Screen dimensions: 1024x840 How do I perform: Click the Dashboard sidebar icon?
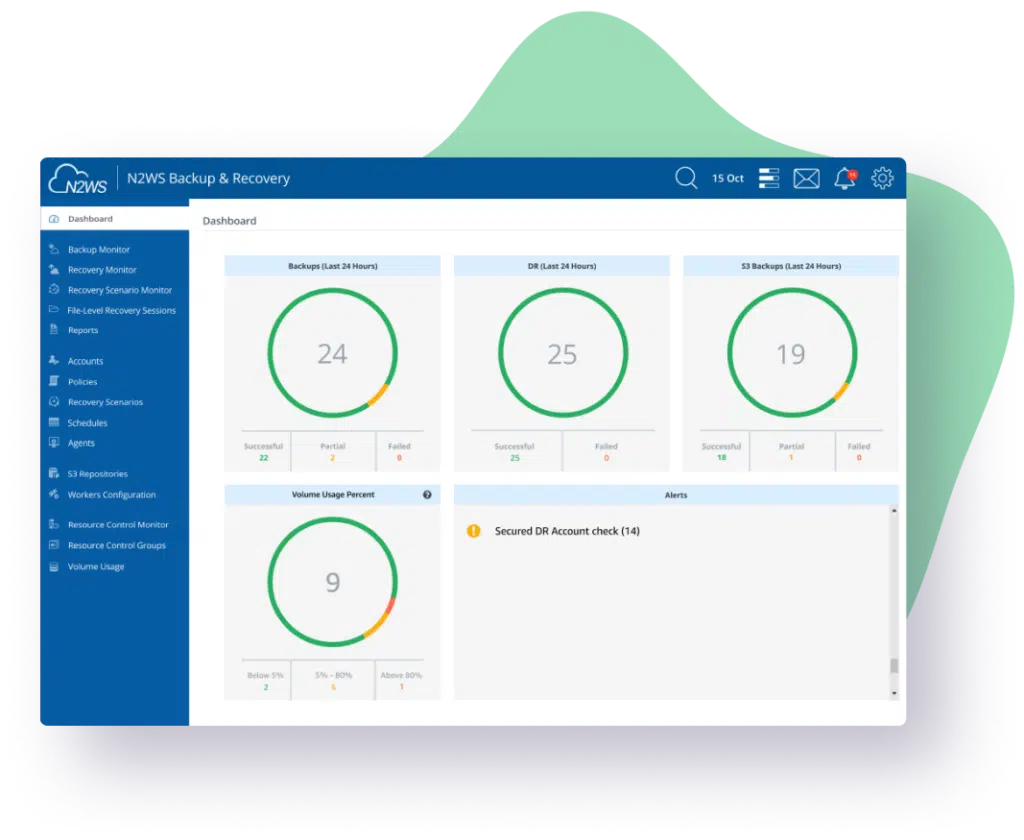(x=54, y=219)
